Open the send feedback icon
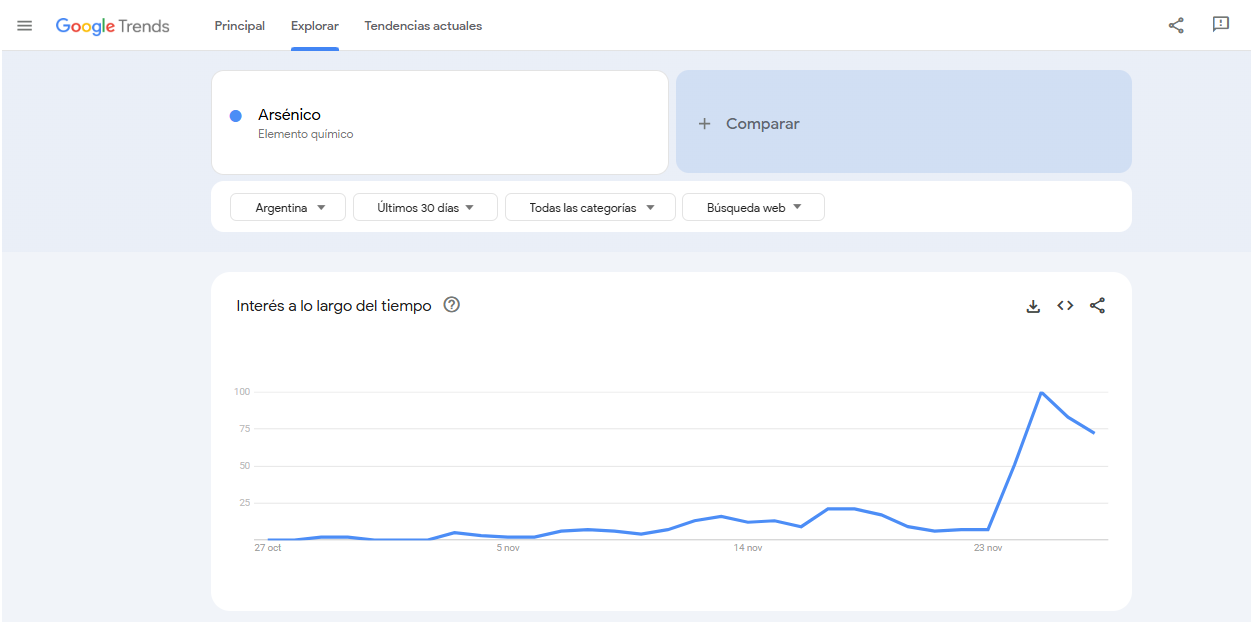The height and width of the screenshot is (624, 1253). click(x=1220, y=25)
